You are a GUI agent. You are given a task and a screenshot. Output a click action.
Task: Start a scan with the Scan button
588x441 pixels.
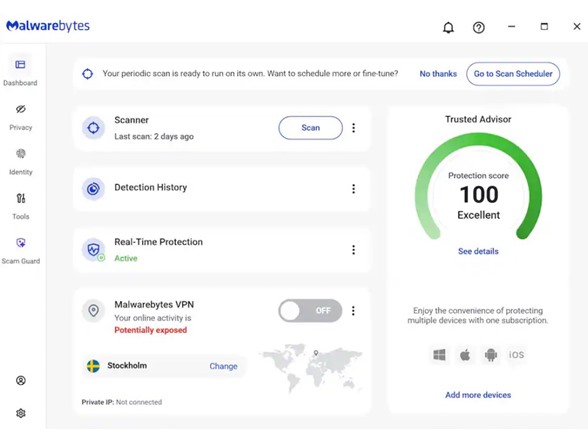point(310,128)
